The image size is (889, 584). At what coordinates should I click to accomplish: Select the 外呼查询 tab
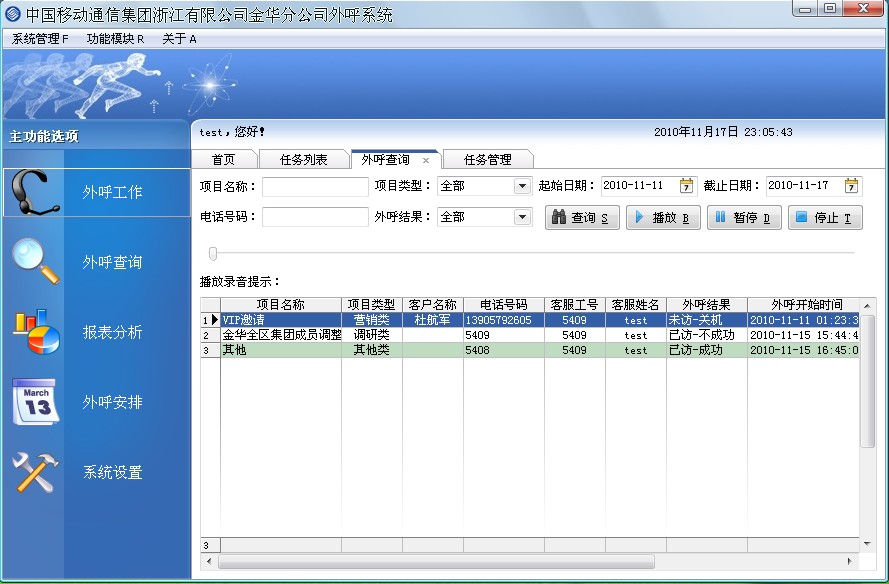click(386, 160)
